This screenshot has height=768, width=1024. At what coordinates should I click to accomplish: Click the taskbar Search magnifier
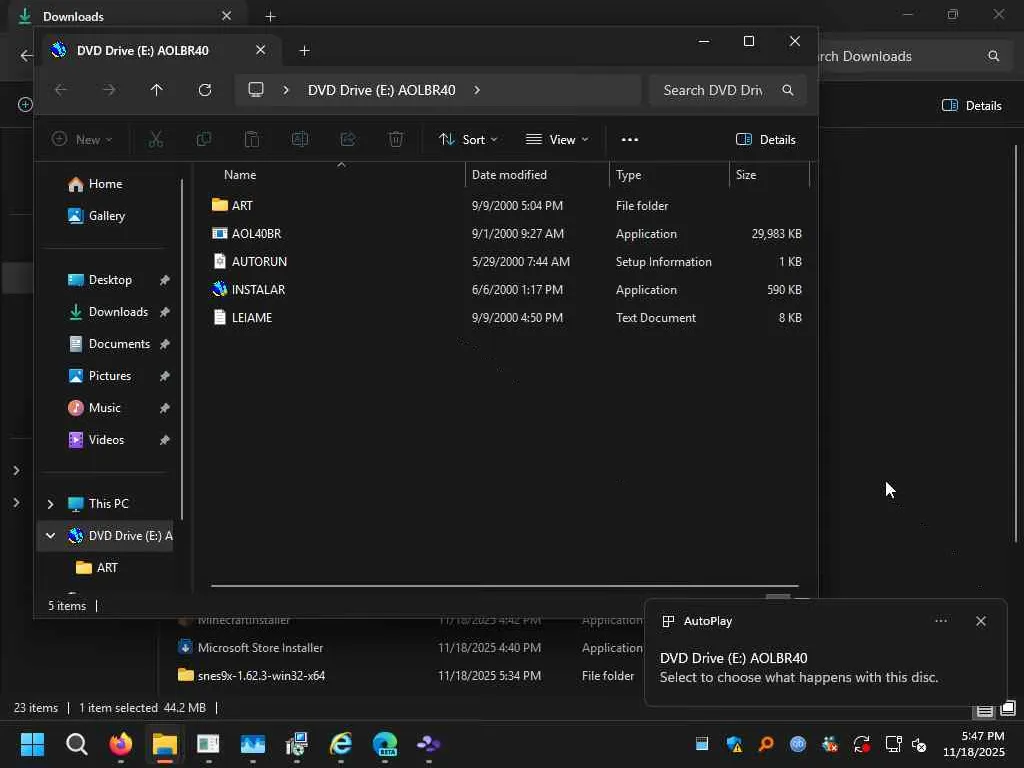[76, 744]
